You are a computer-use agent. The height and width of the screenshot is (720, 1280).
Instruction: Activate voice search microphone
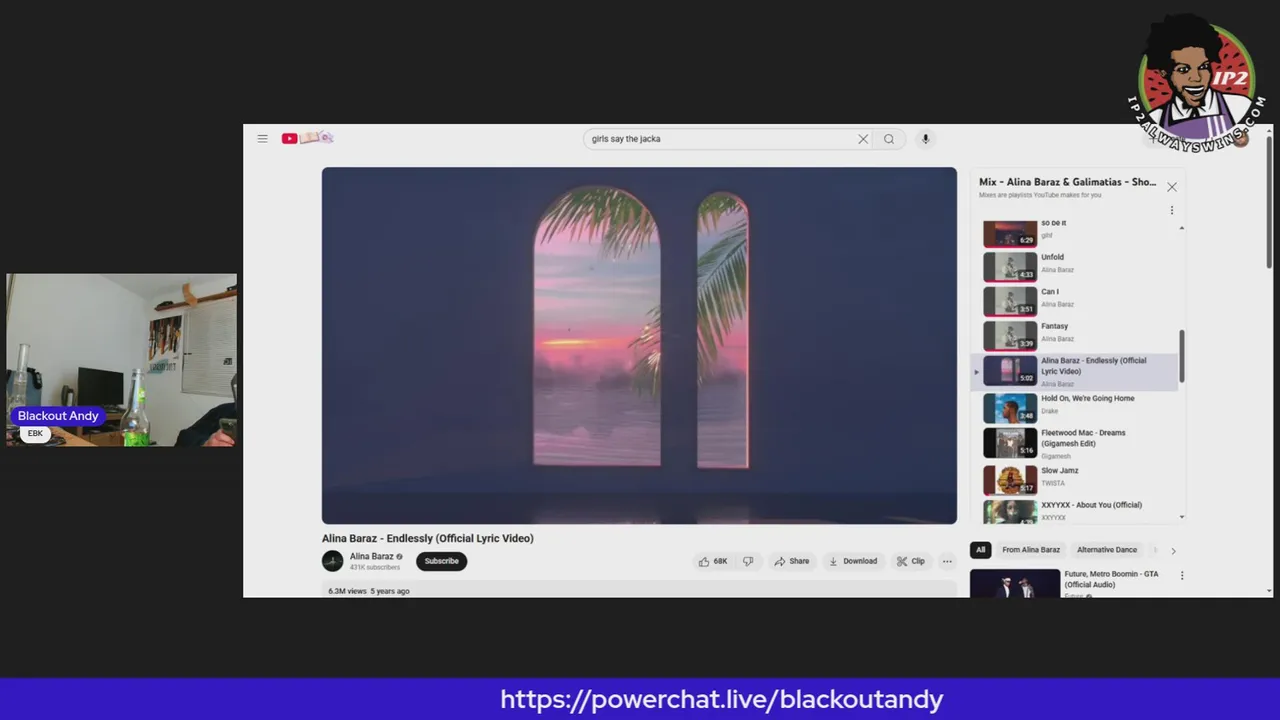click(925, 139)
